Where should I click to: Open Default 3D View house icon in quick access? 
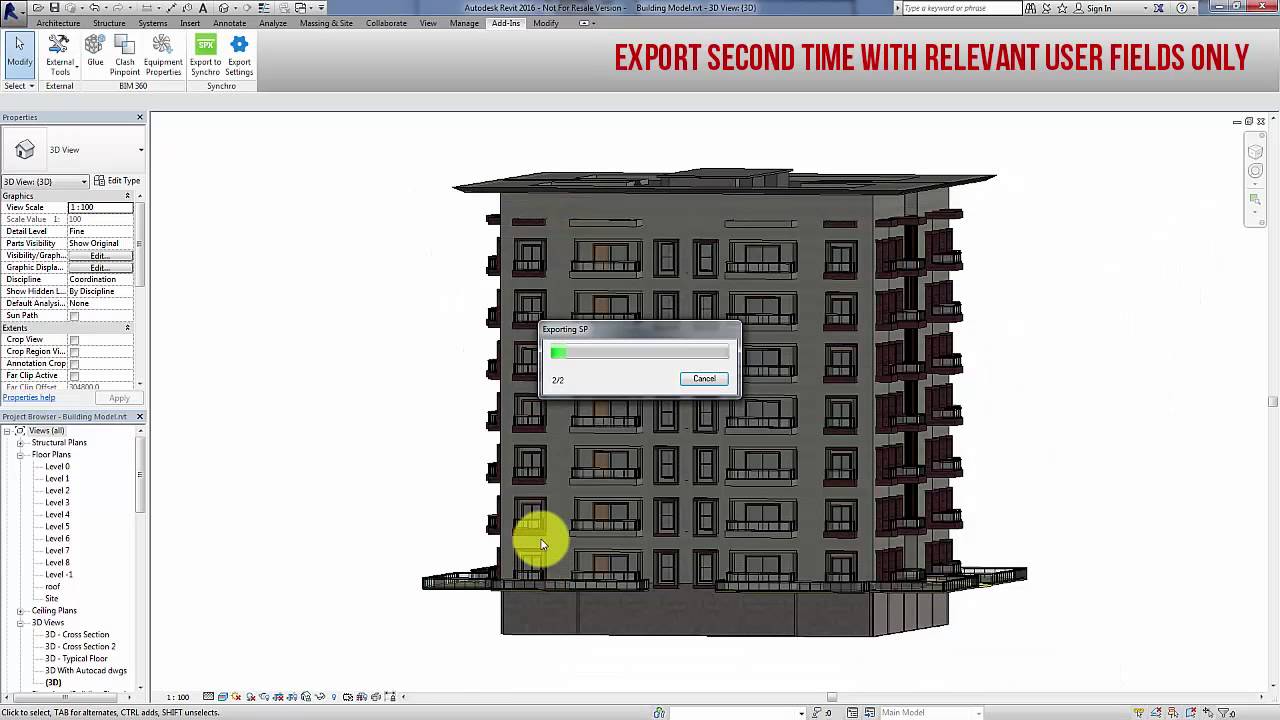point(224,8)
